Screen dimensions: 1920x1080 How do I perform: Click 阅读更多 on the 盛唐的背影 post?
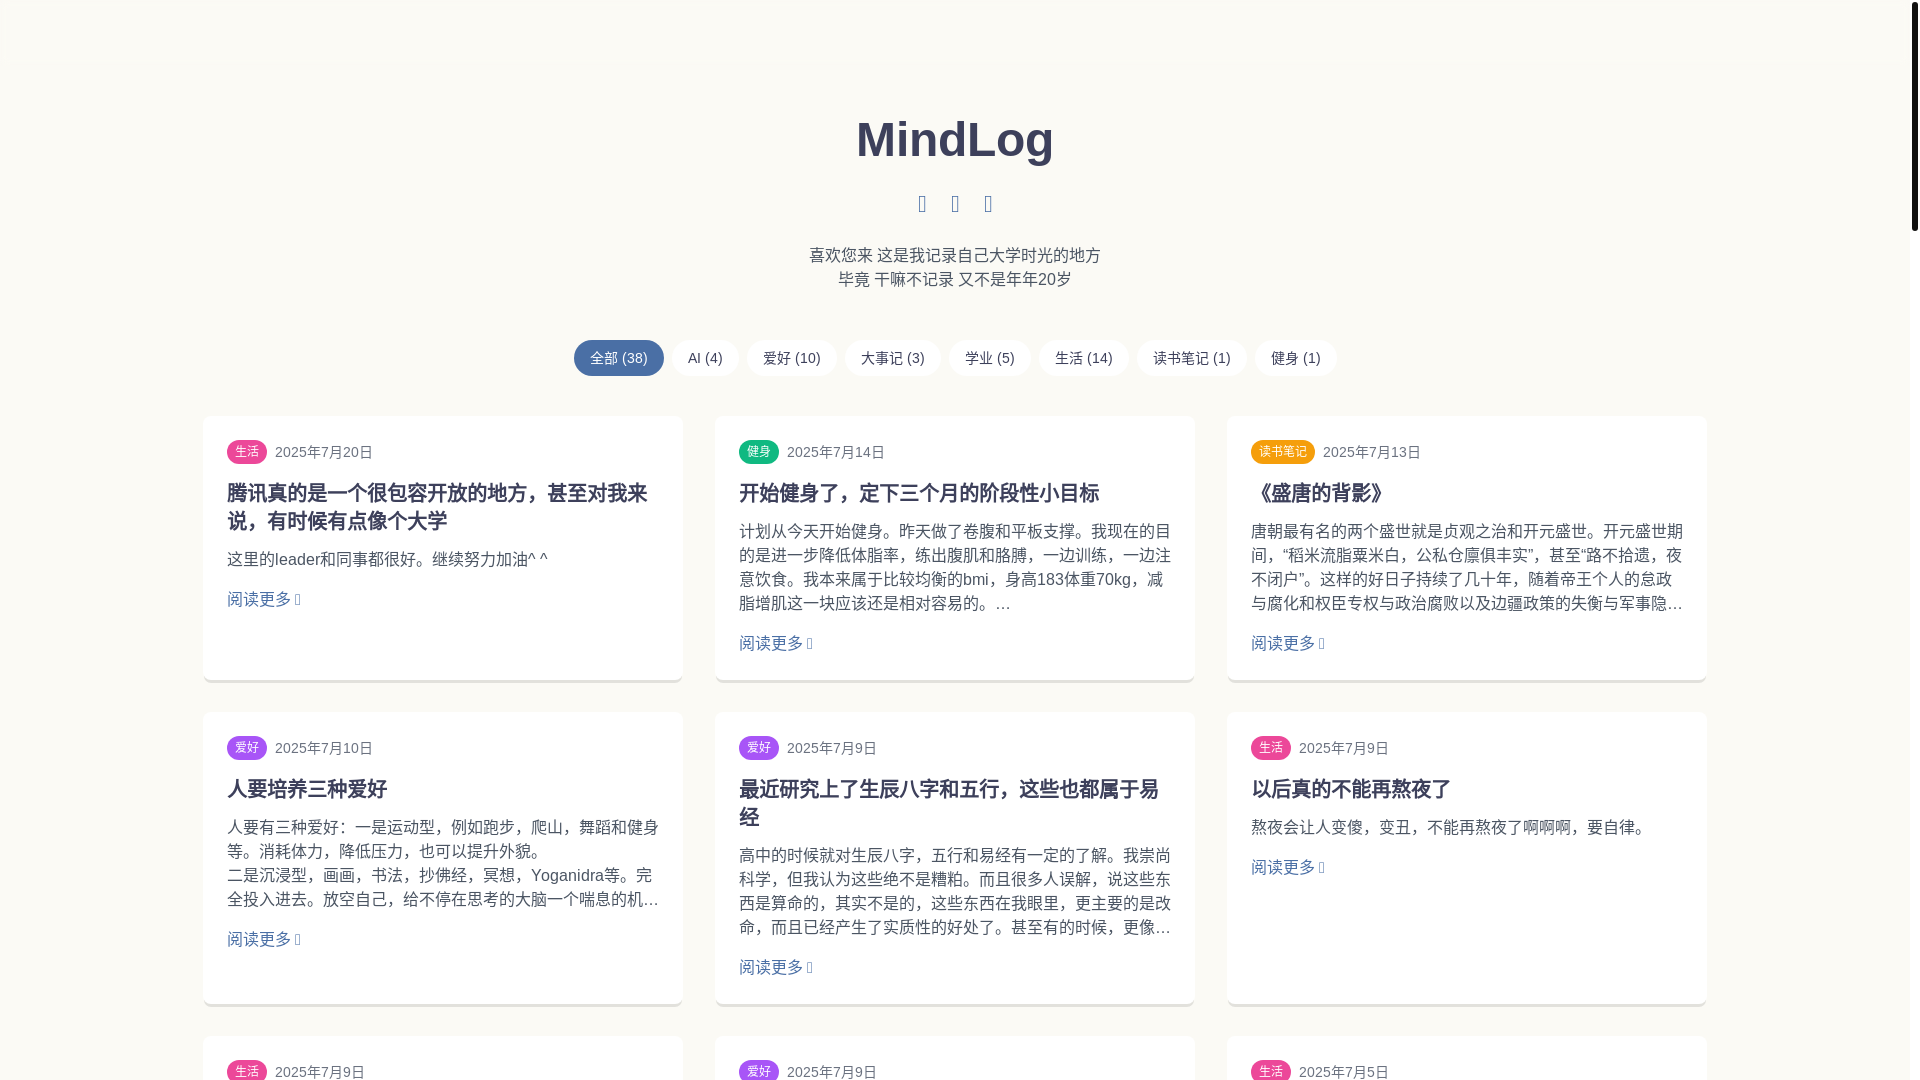pyautogui.click(x=1288, y=643)
